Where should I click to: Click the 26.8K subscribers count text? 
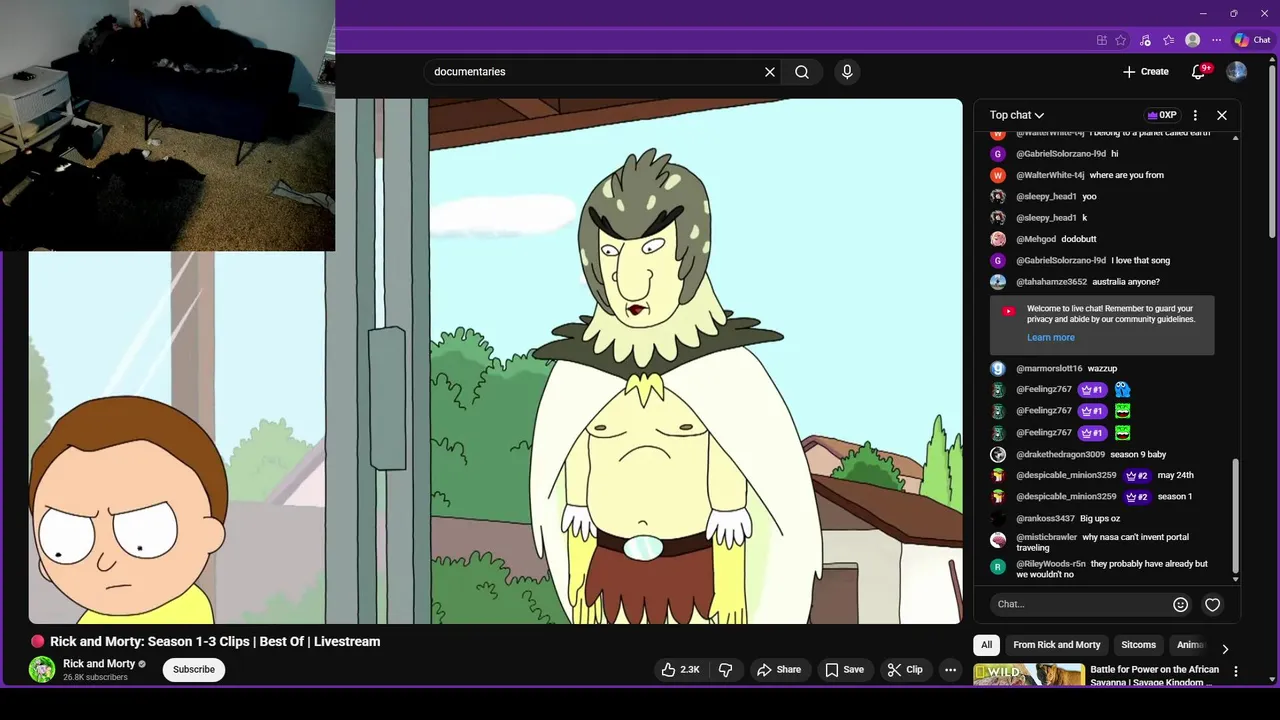coord(95,678)
